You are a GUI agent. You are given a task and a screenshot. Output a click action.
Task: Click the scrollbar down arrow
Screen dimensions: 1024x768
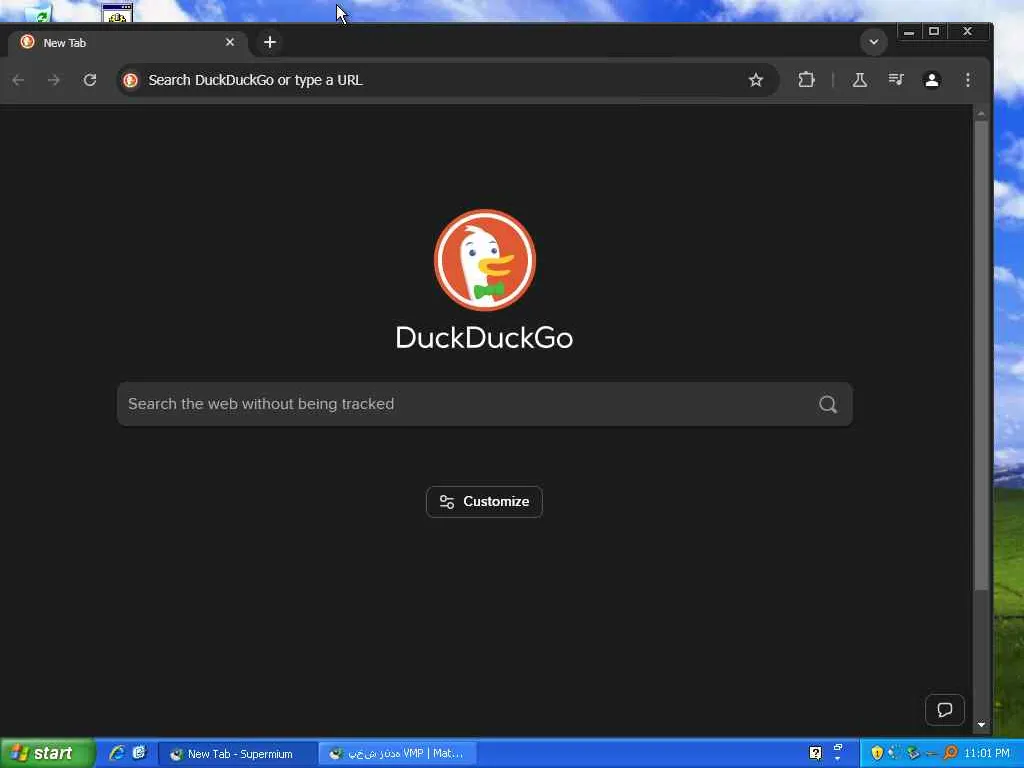[x=981, y=725]
